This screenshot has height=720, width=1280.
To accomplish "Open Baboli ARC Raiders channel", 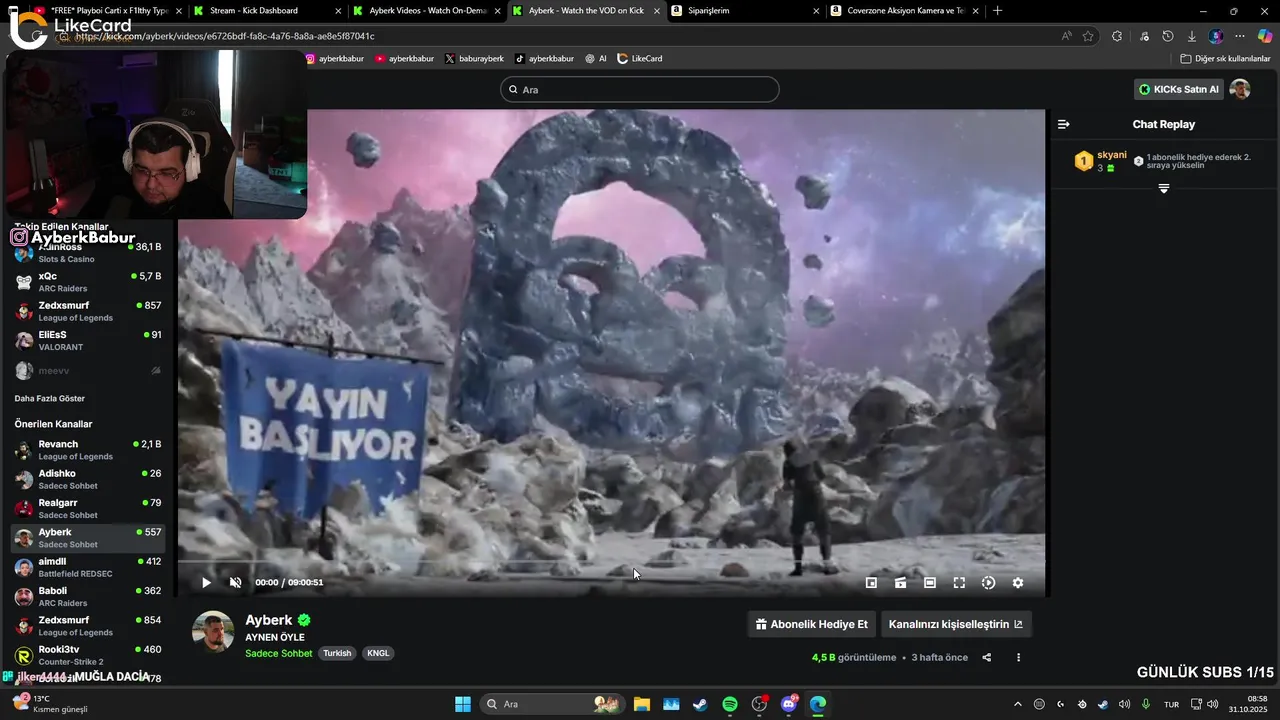I will point(88,597).
